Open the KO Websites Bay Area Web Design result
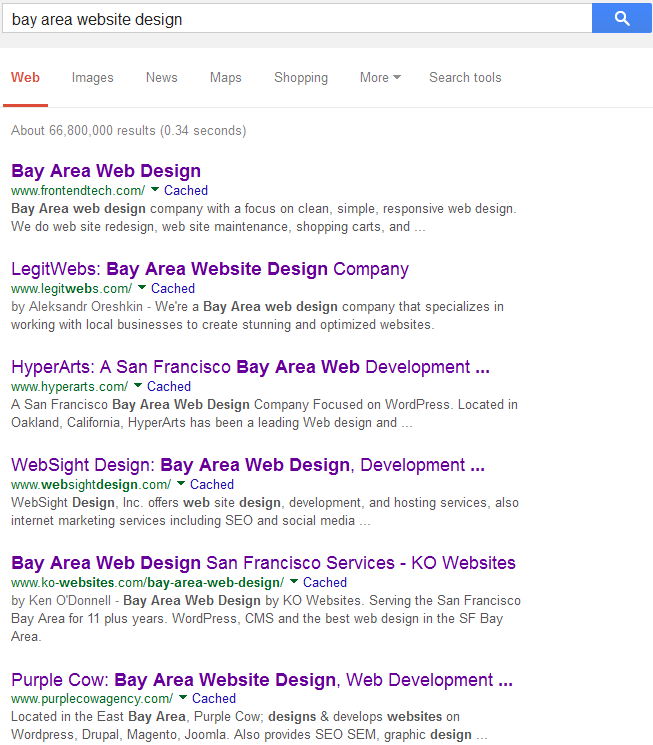653x745 pixels. pyautogui.click(x=263, y=563)
